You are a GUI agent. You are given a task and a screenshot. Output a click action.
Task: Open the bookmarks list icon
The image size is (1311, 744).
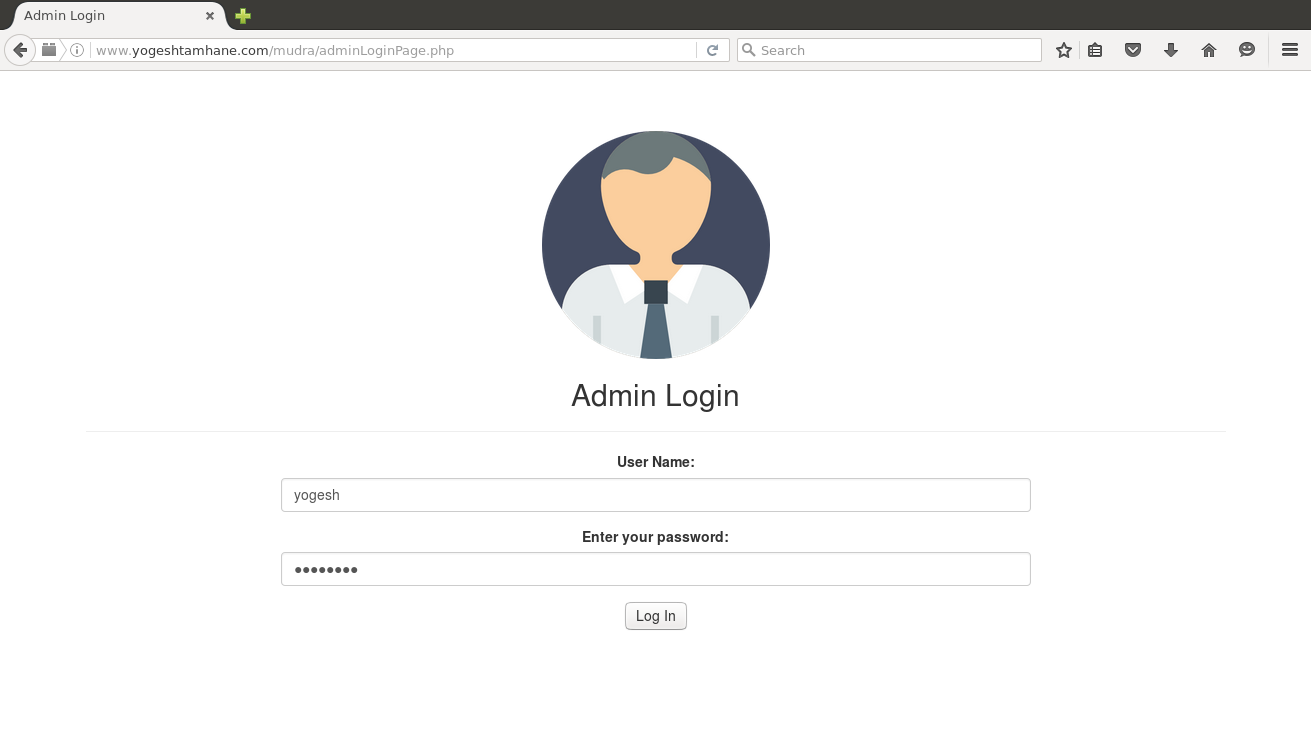coord(1095,50)
